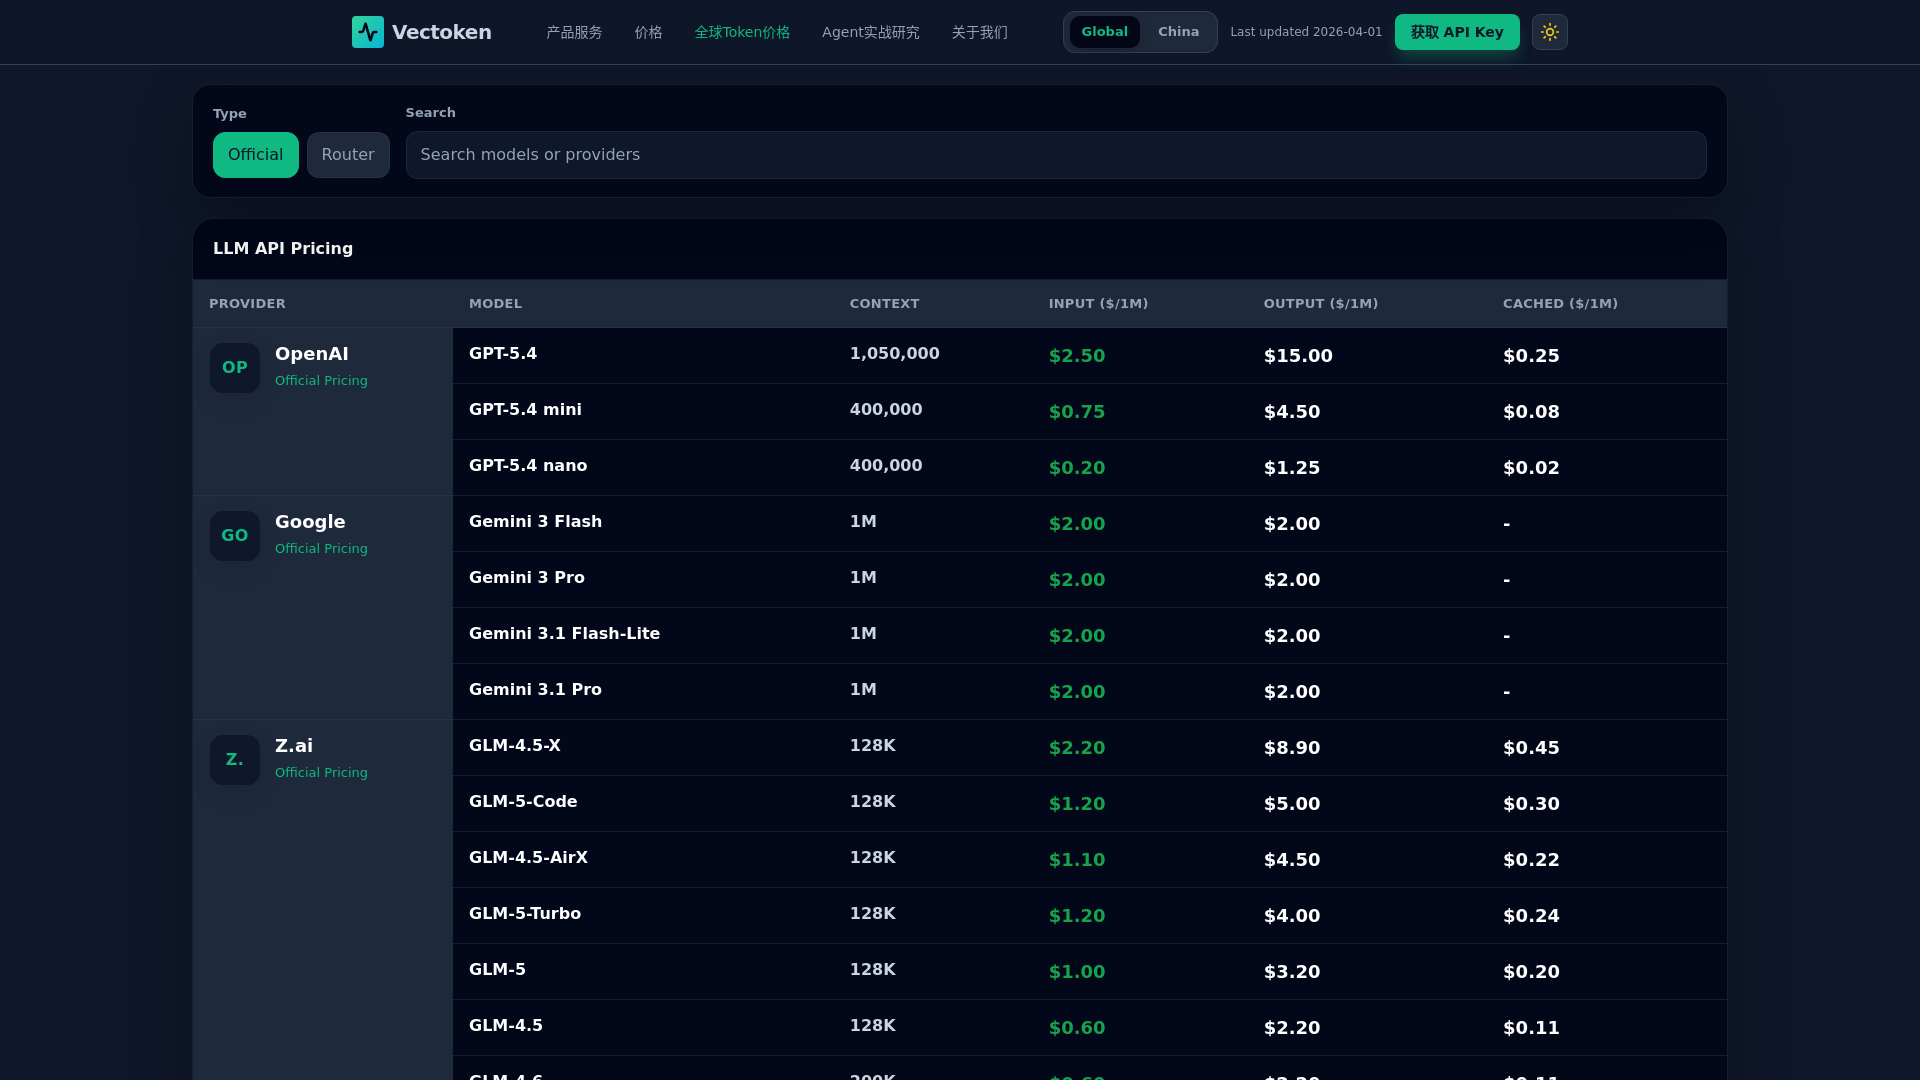Click GLM-4.5-X input price $2.20
Screen dimensions: 1920x1080
click(1077, 748)
